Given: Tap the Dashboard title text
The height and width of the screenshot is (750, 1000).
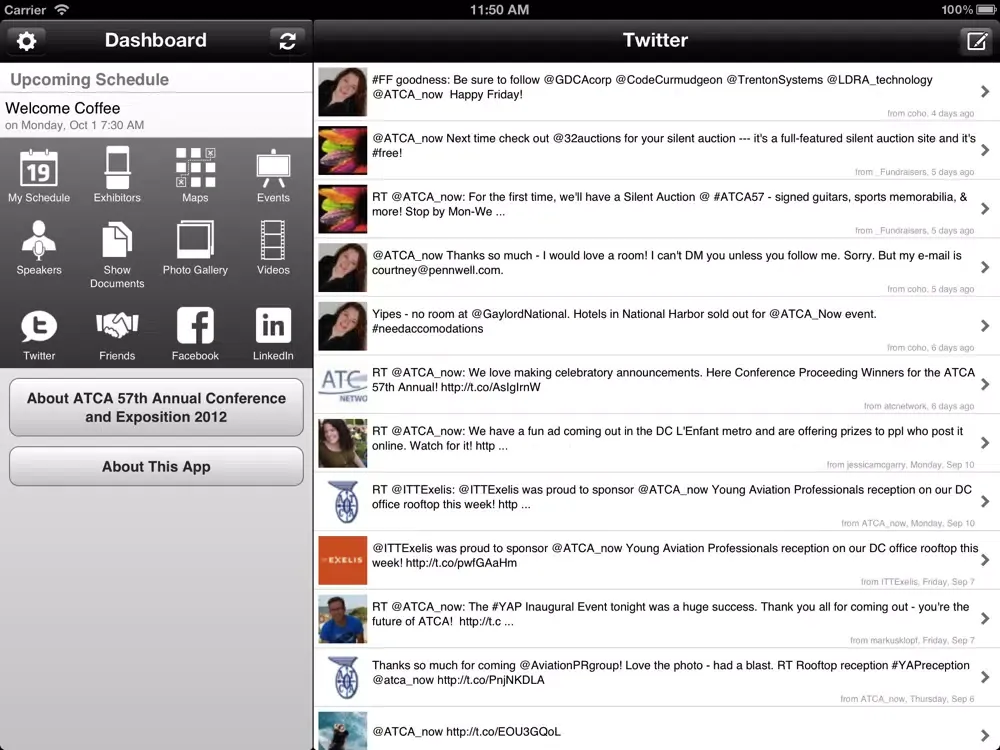Looking at the screenshot, I should pyautogui.click(x=156, y=40).
